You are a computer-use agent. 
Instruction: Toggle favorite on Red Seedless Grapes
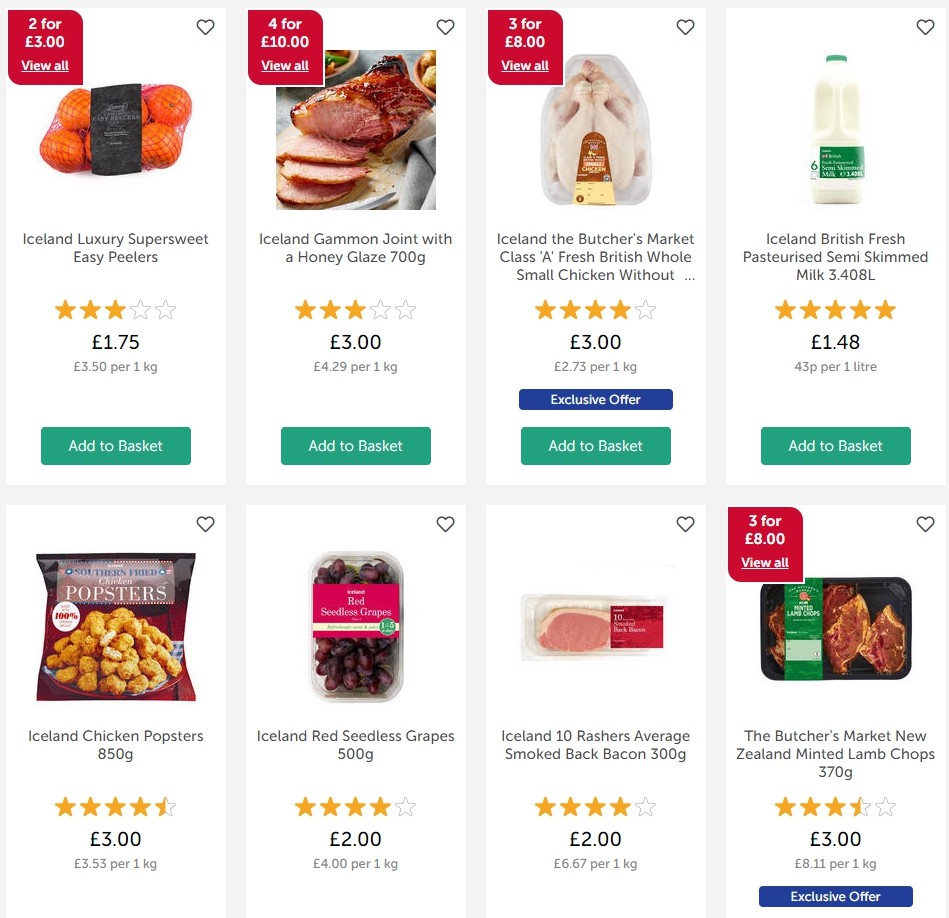point(445,523)
